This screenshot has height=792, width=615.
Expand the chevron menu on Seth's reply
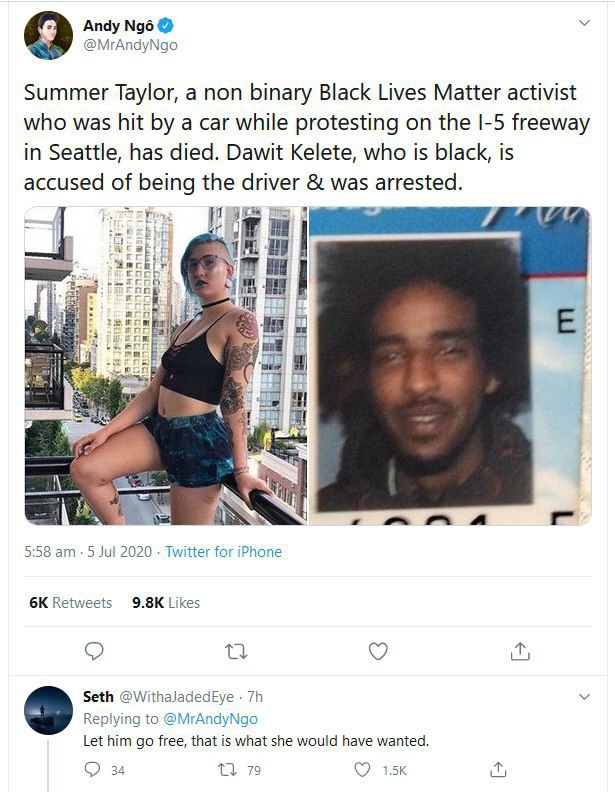coord(584,697)
